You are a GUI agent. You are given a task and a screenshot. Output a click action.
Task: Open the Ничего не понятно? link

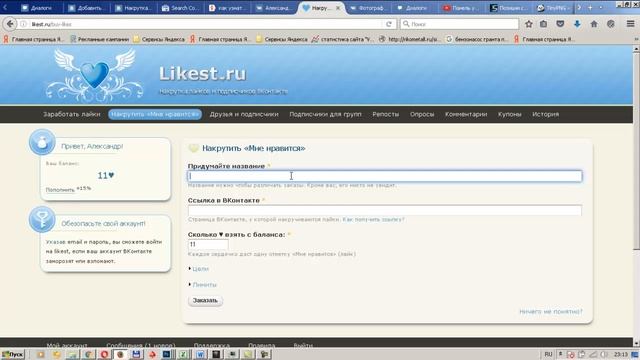click(x=551, y=311)
